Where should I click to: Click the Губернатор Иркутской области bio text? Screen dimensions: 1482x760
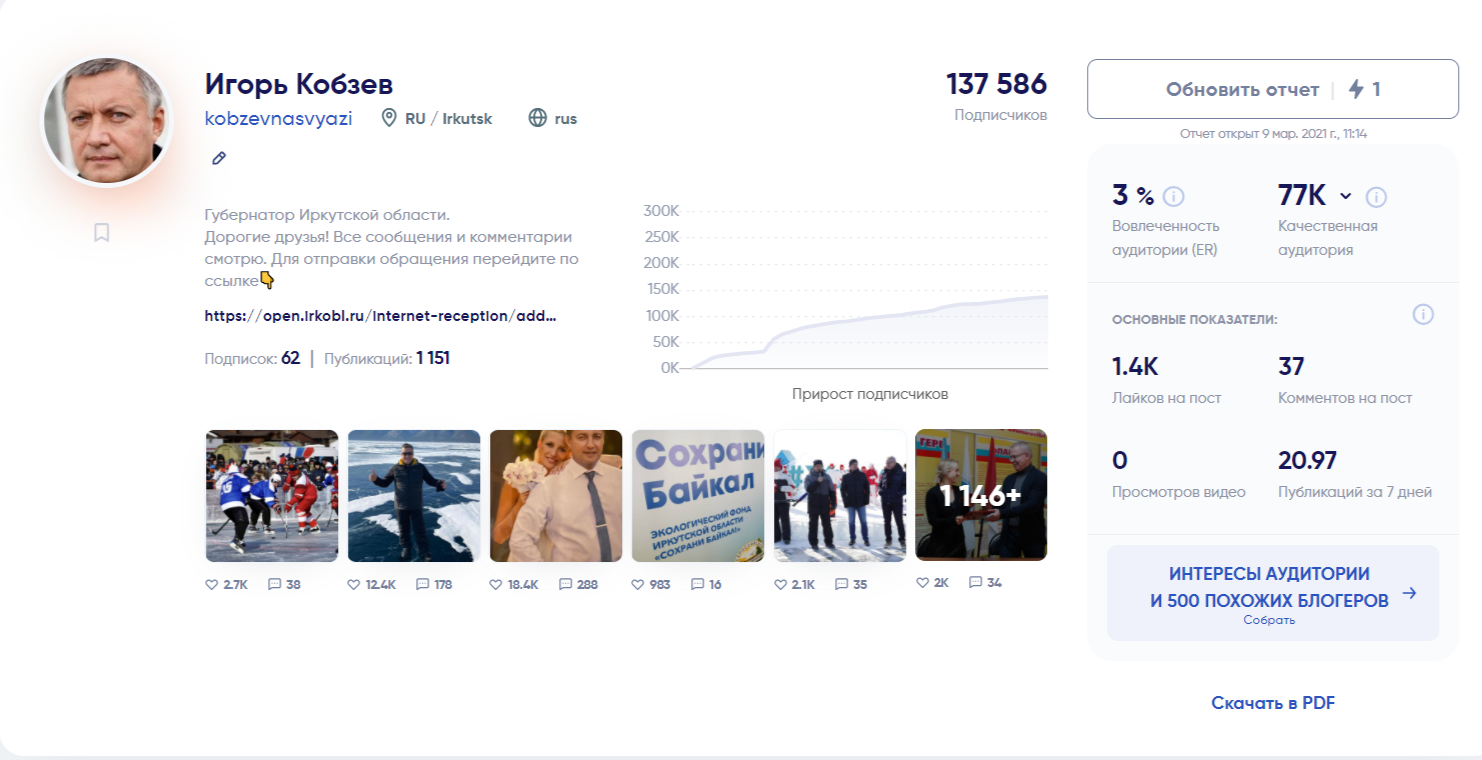[328, 215]
